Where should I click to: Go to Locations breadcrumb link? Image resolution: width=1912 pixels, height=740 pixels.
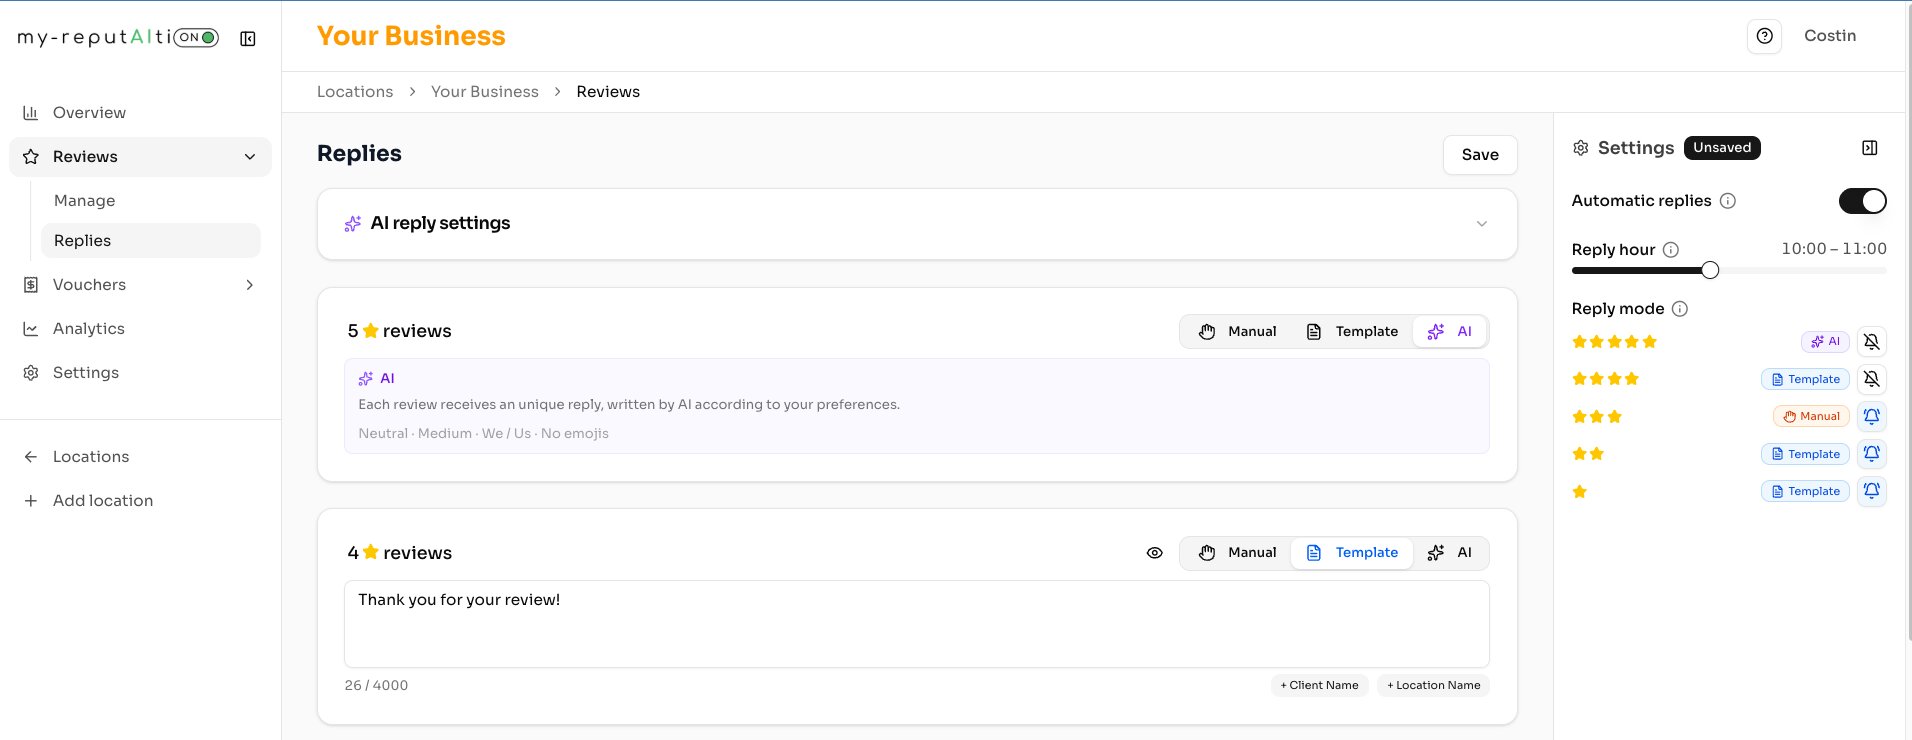pyautogui.click(x=355, y=92)
